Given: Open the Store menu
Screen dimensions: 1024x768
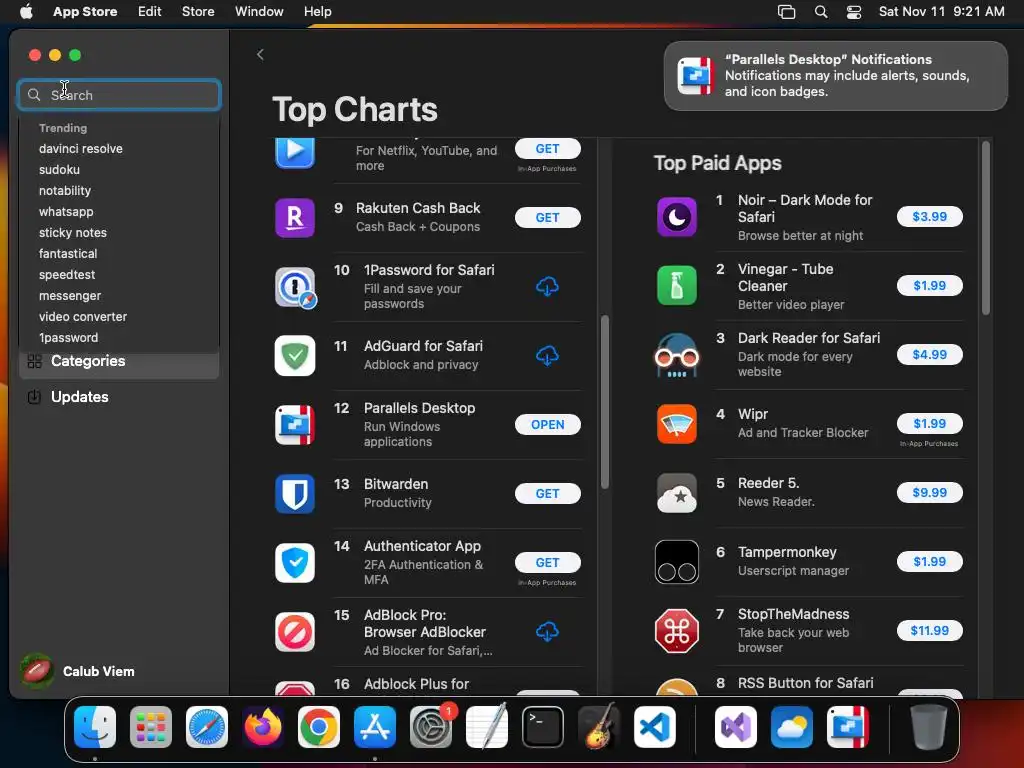Looking at the screenshot, I should click(x=198, y=12).
